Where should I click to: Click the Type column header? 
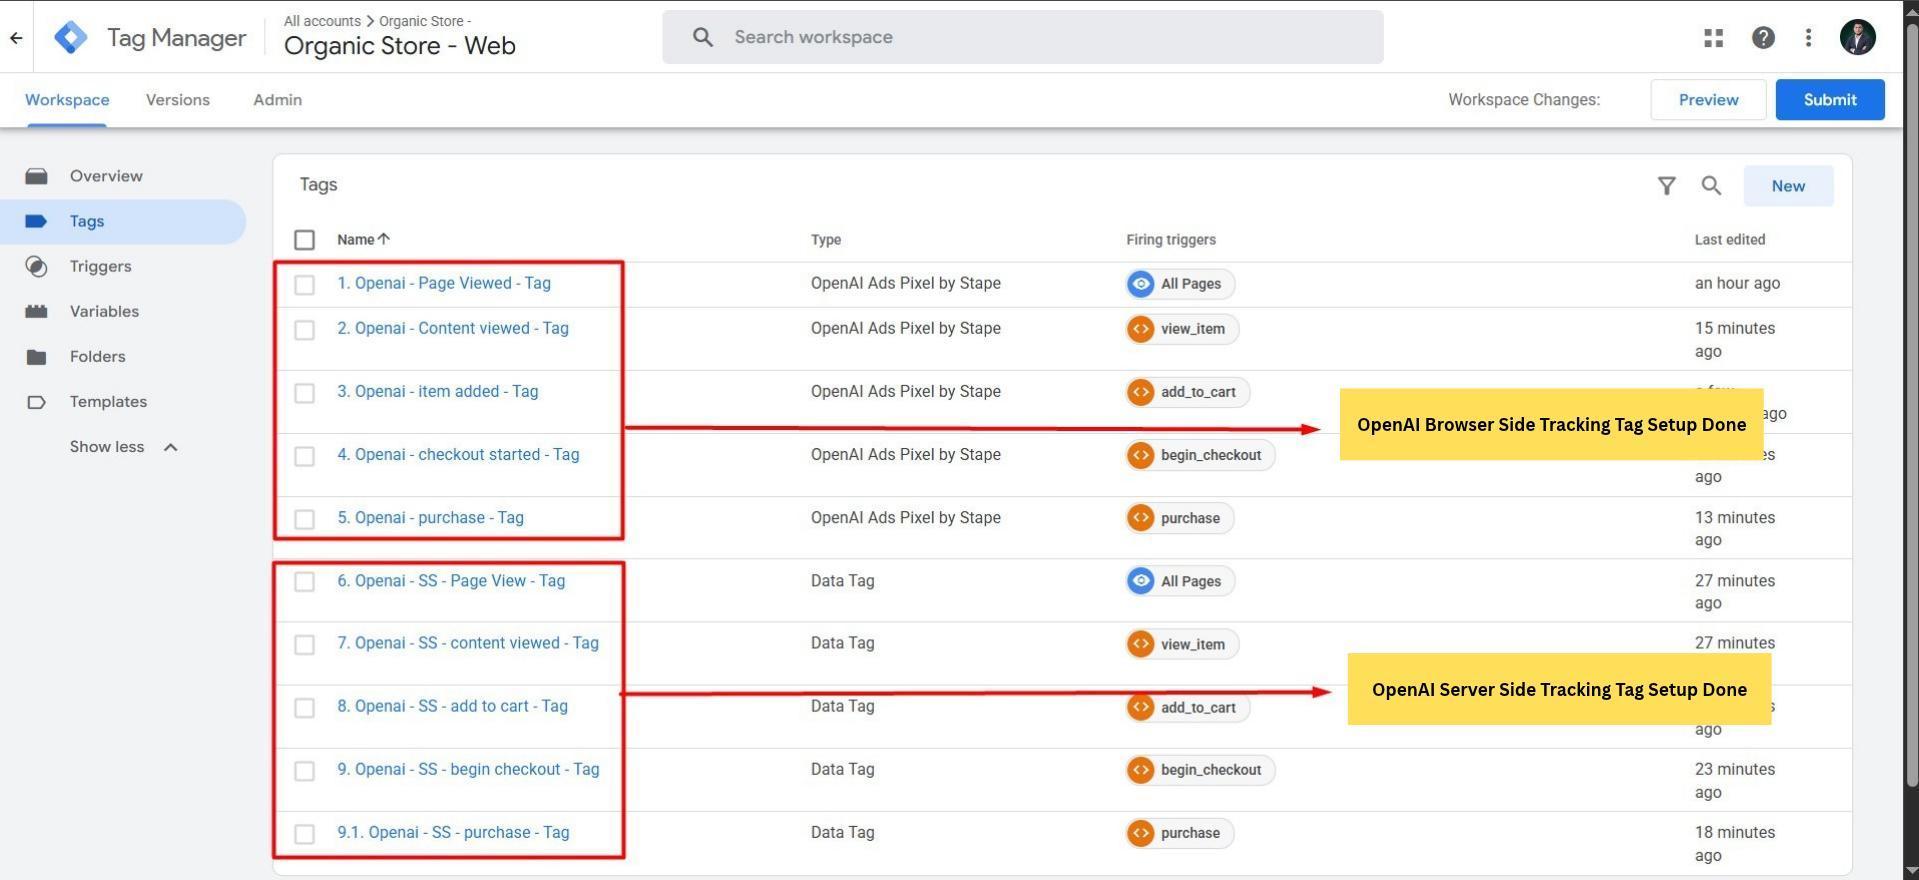[x=826, y=240]
